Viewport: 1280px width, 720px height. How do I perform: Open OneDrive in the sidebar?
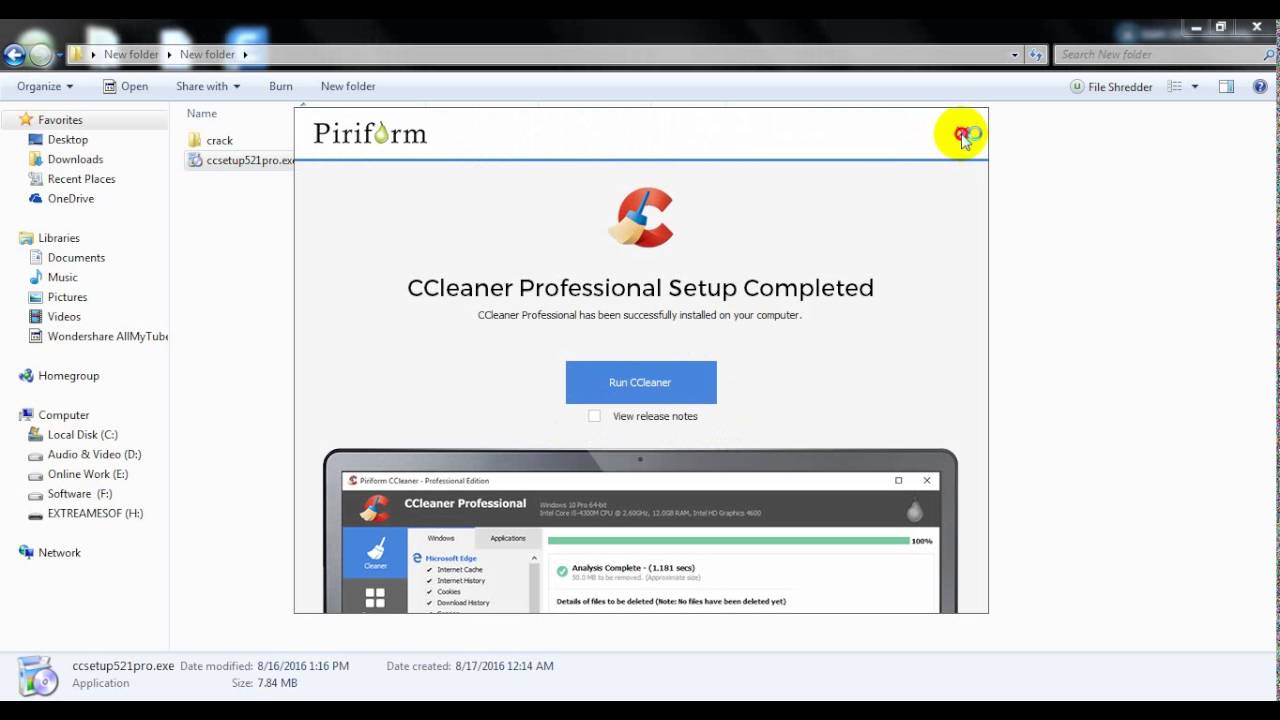pos(71,198)
